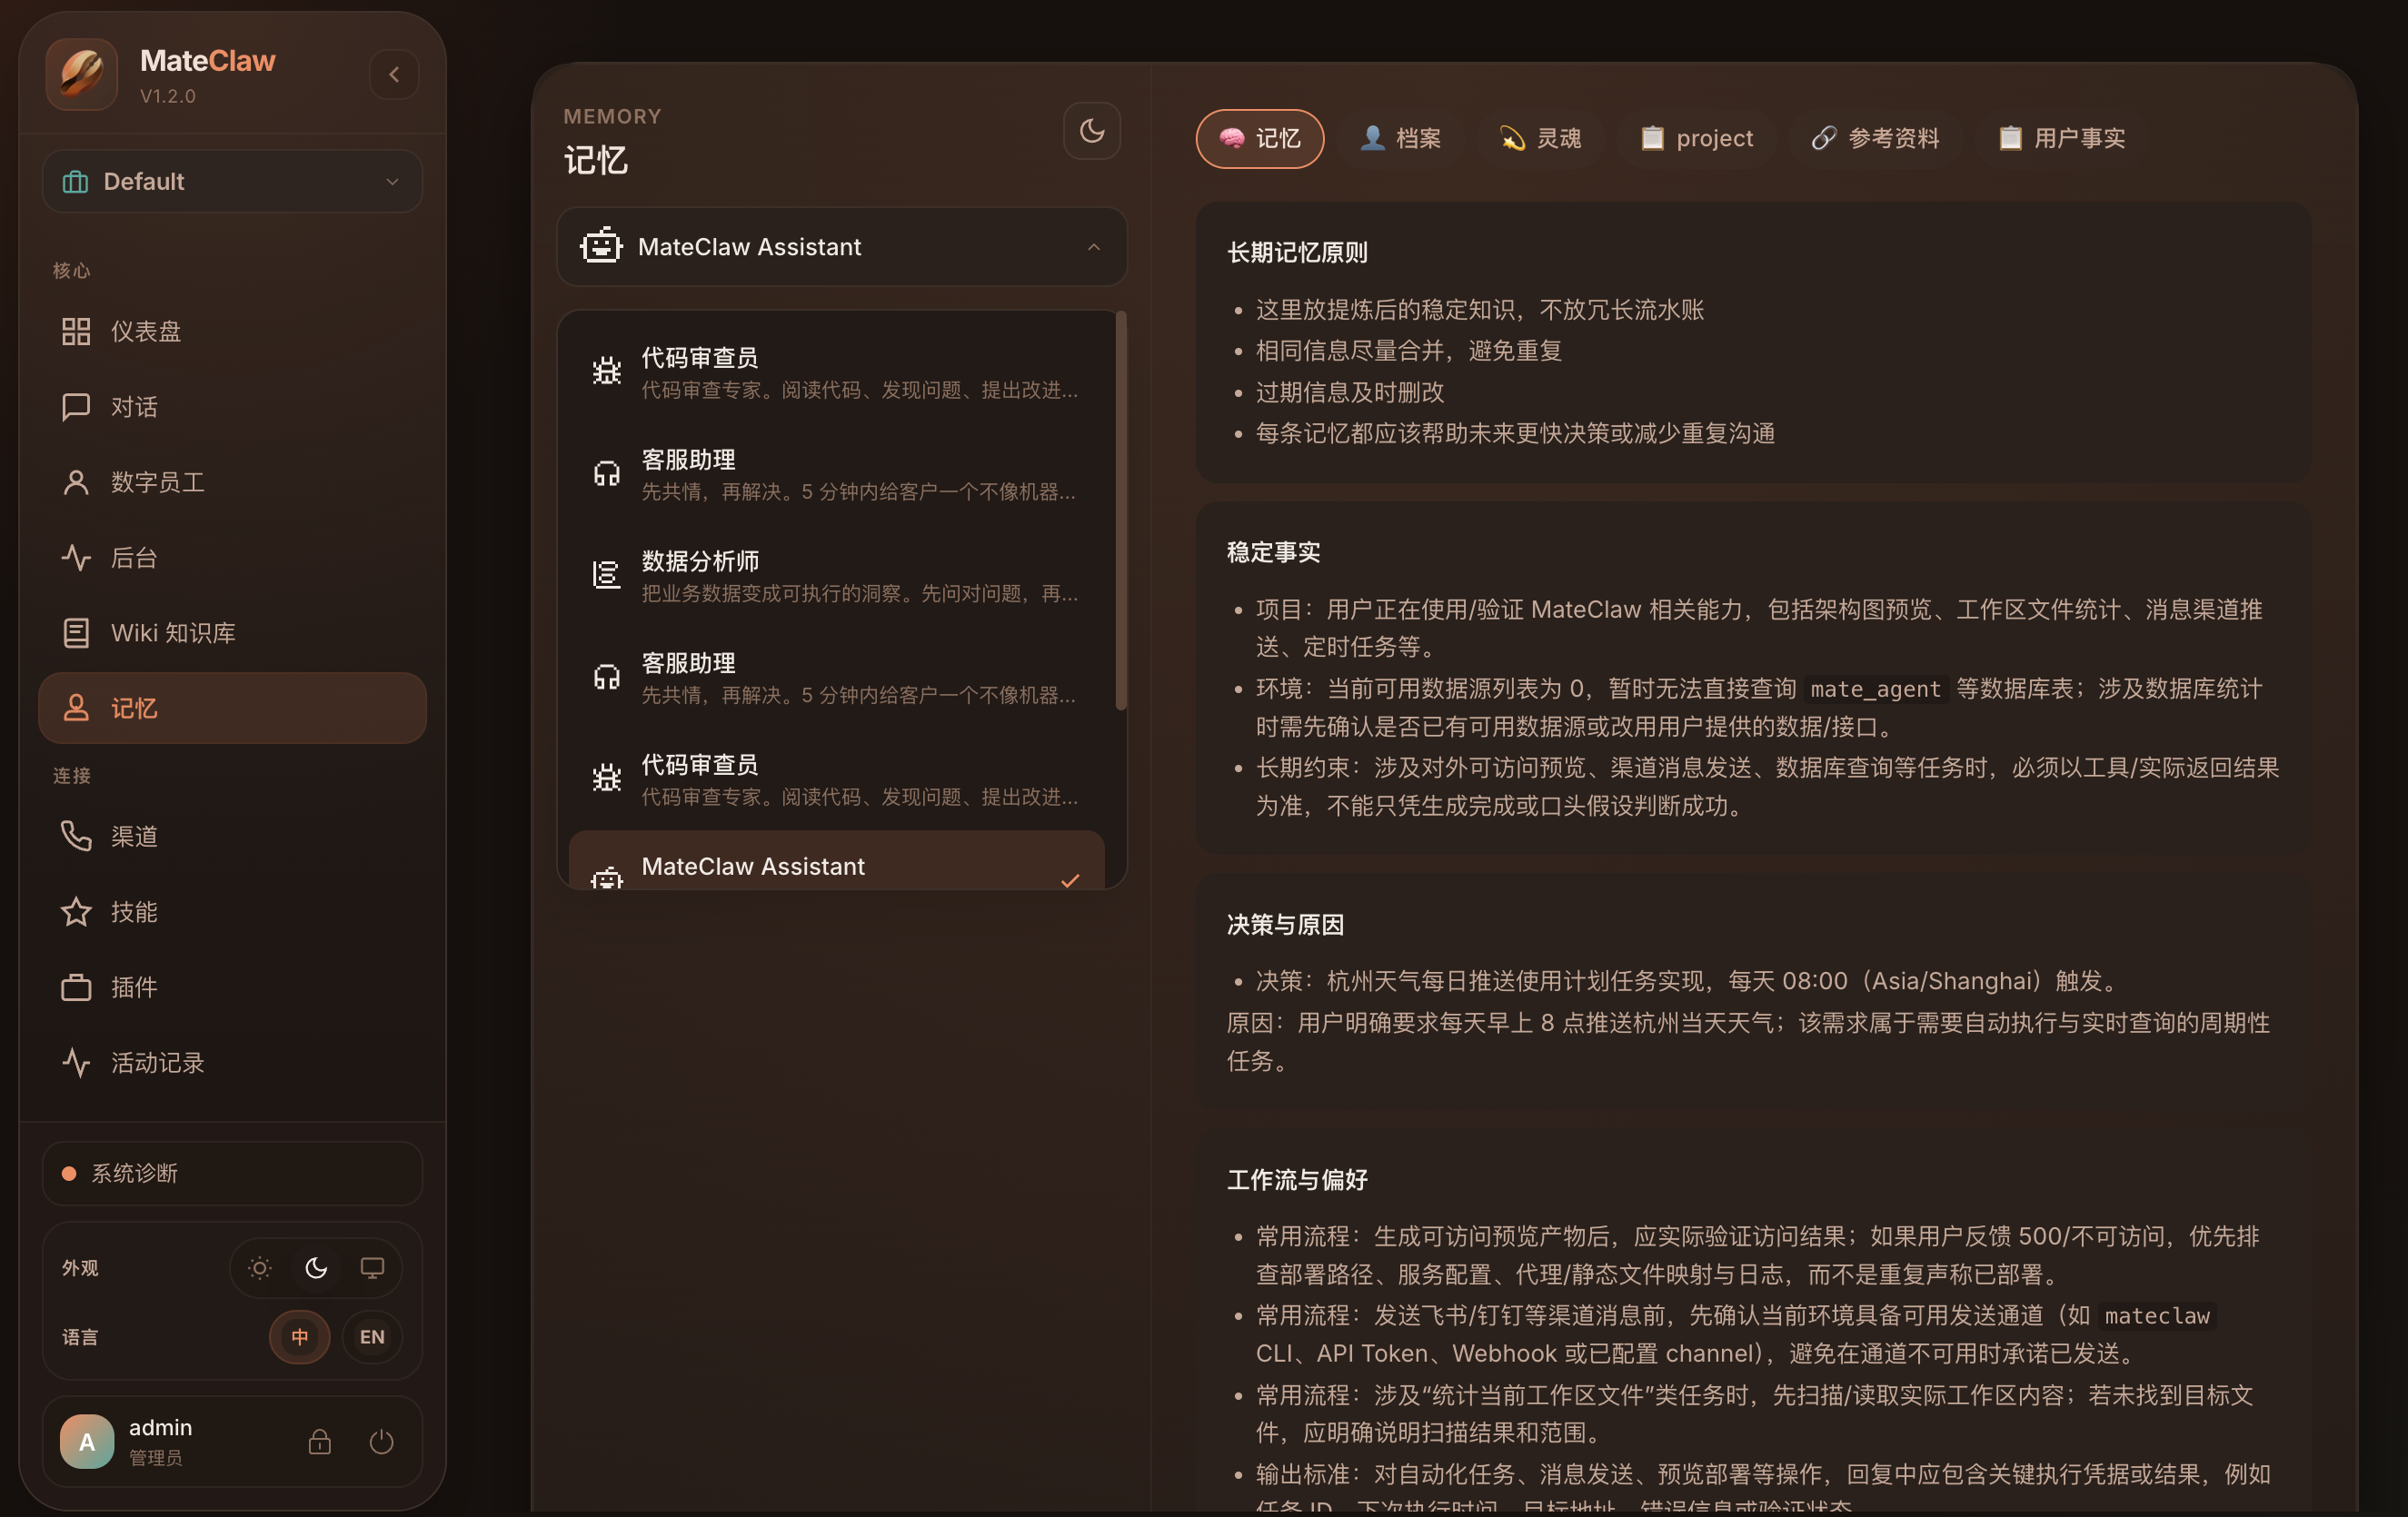Click the 决策与原因 heading
Image resolution: width=2408 pixels, height=1517 pixels.
[x=1285, y=924]
